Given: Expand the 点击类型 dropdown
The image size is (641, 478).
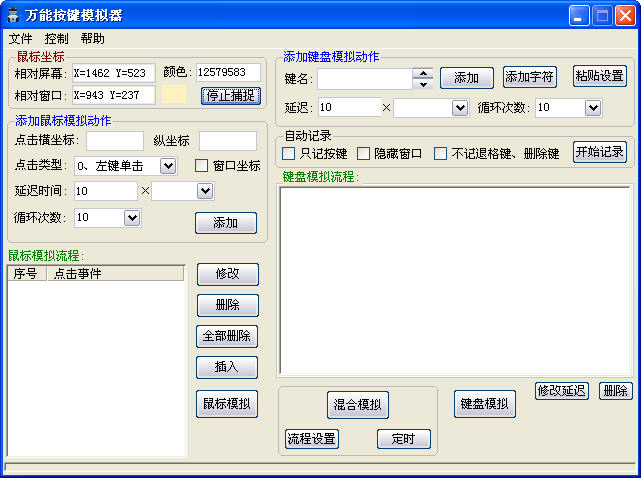Looking at the screenshot, I should (167, 166).
